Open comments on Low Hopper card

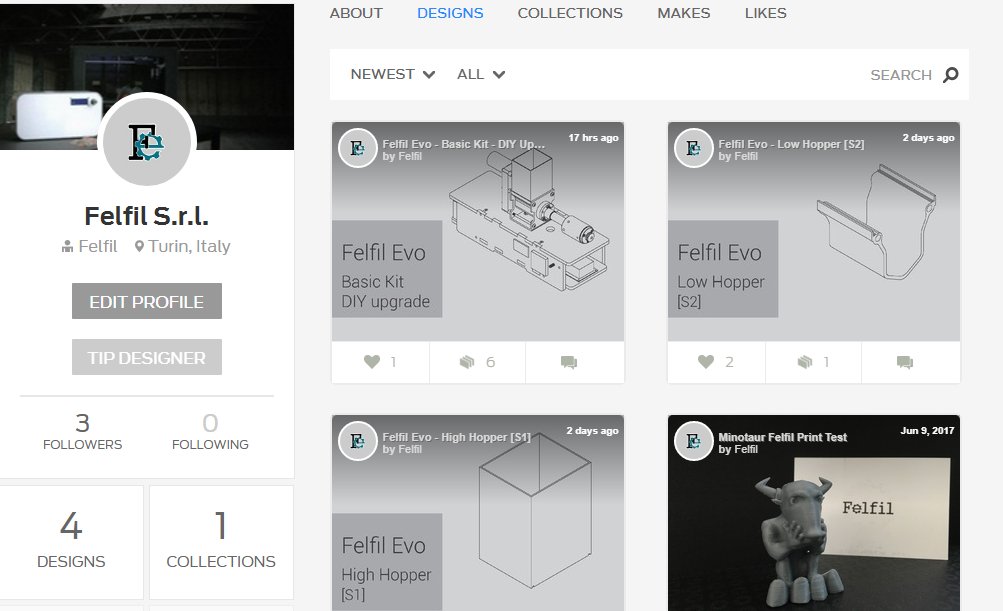(x=904, y=362)
